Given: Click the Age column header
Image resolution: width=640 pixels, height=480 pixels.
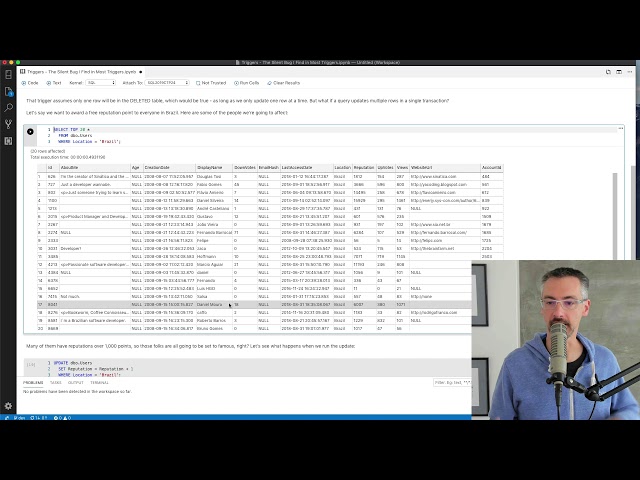Looking at the screenshot, I should click(136, 168).
